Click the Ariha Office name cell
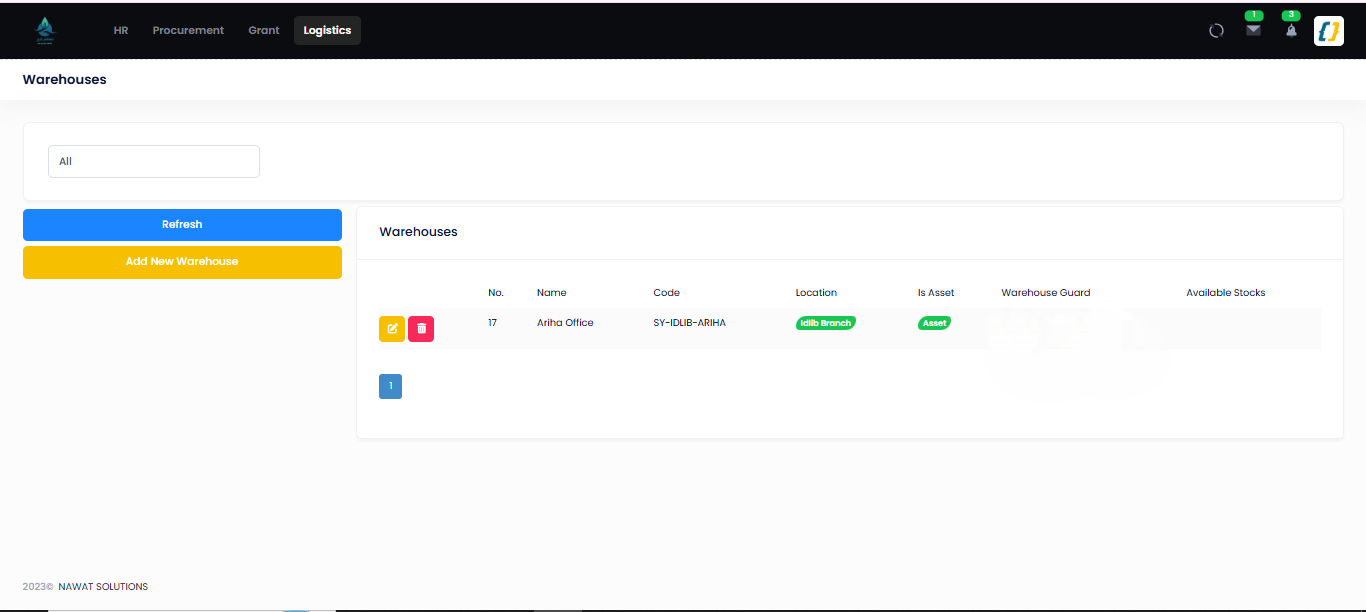Viewport: 1366px width, 612px height. tap(565, 323)
